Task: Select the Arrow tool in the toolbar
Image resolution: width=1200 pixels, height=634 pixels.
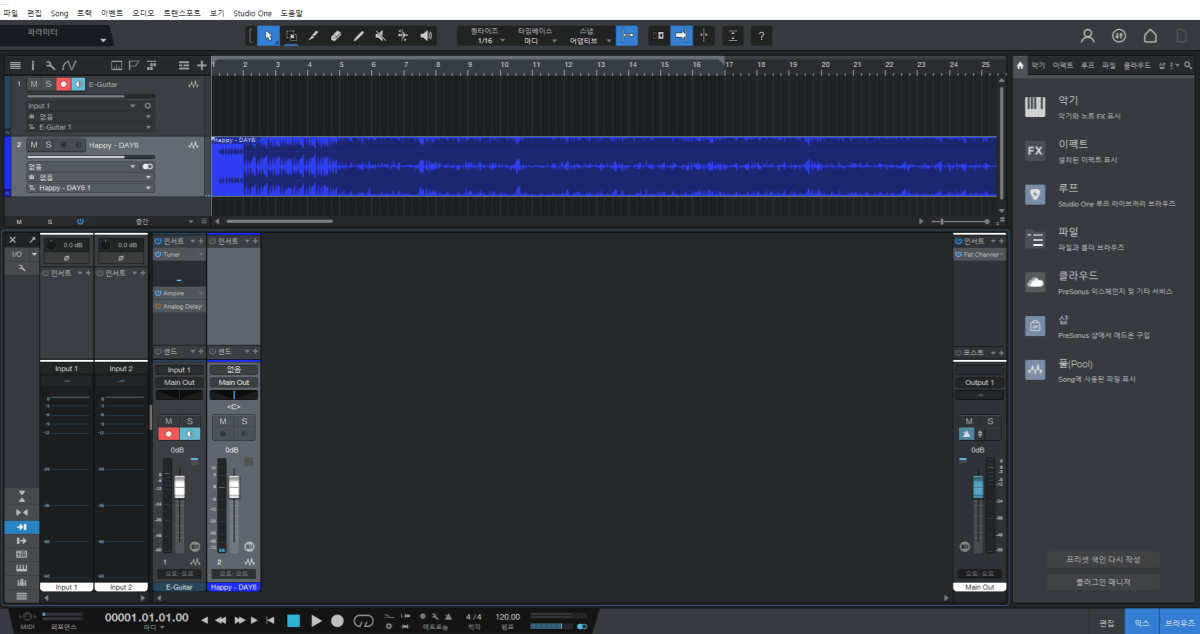Action: [268, 36]
